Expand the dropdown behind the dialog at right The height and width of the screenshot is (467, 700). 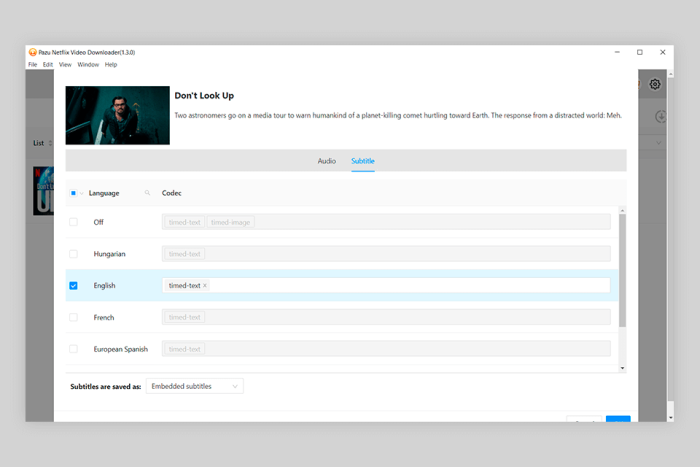click(x=660, y=144)
